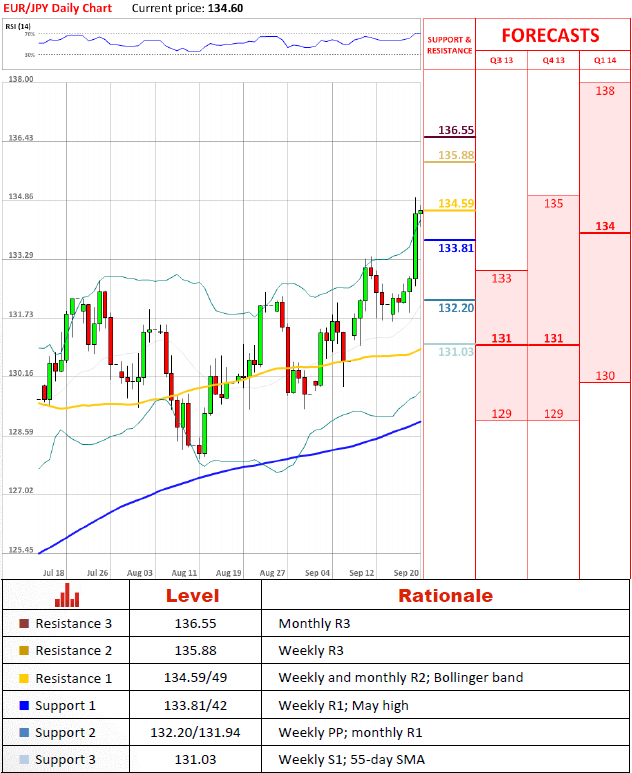The height and width of the screenshot is (773, 632).
Task: Click the Support & Resistance column header
Action: (x=449, y=45)
